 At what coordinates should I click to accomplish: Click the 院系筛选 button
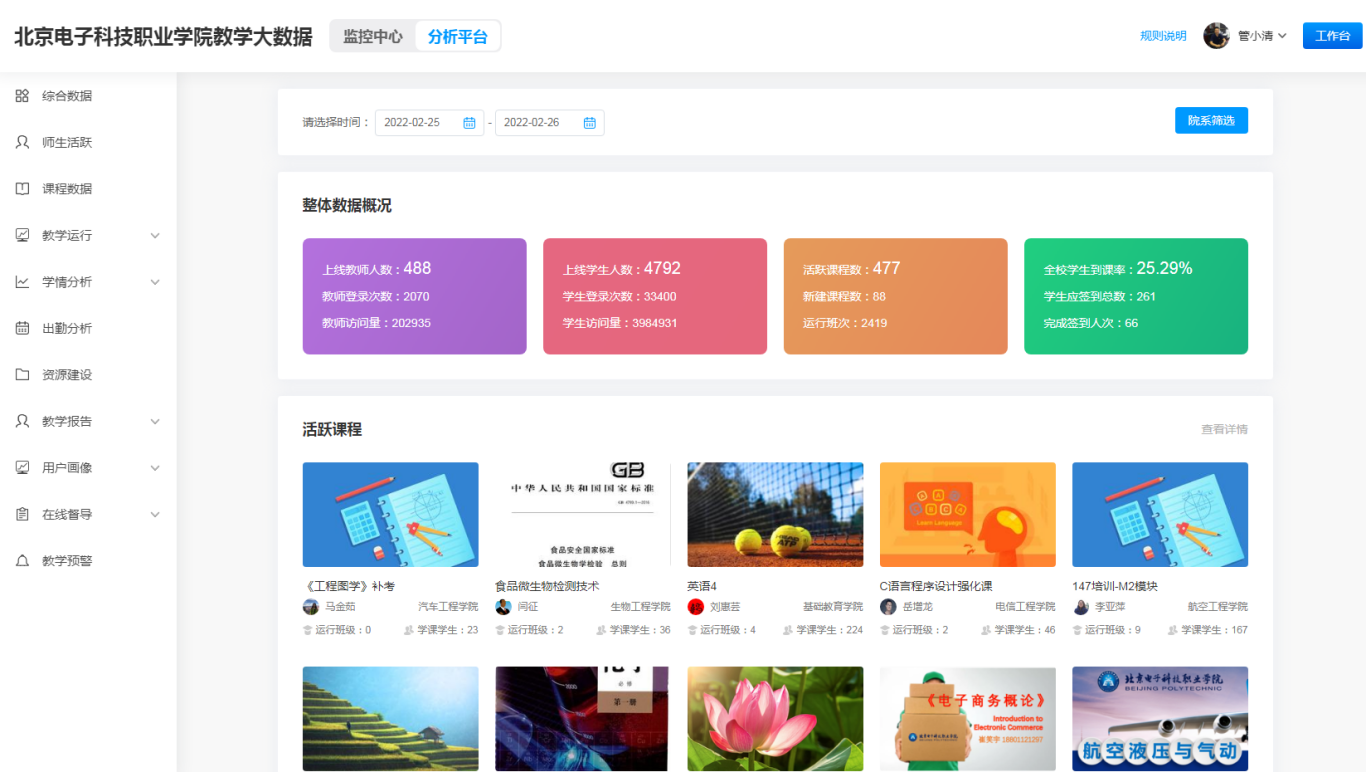tap(1211, 121)
